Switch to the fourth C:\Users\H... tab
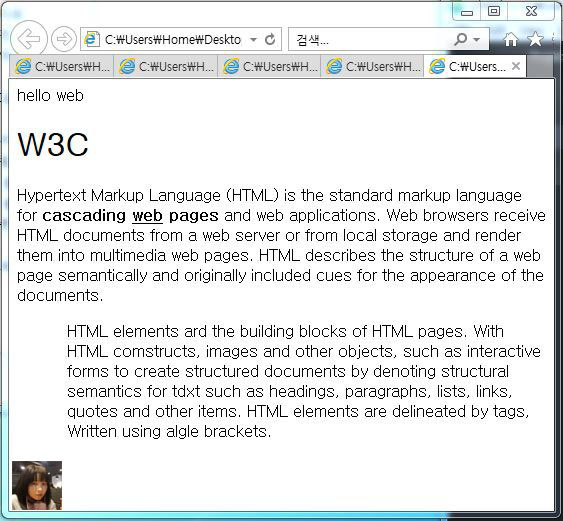 [372, 66]
